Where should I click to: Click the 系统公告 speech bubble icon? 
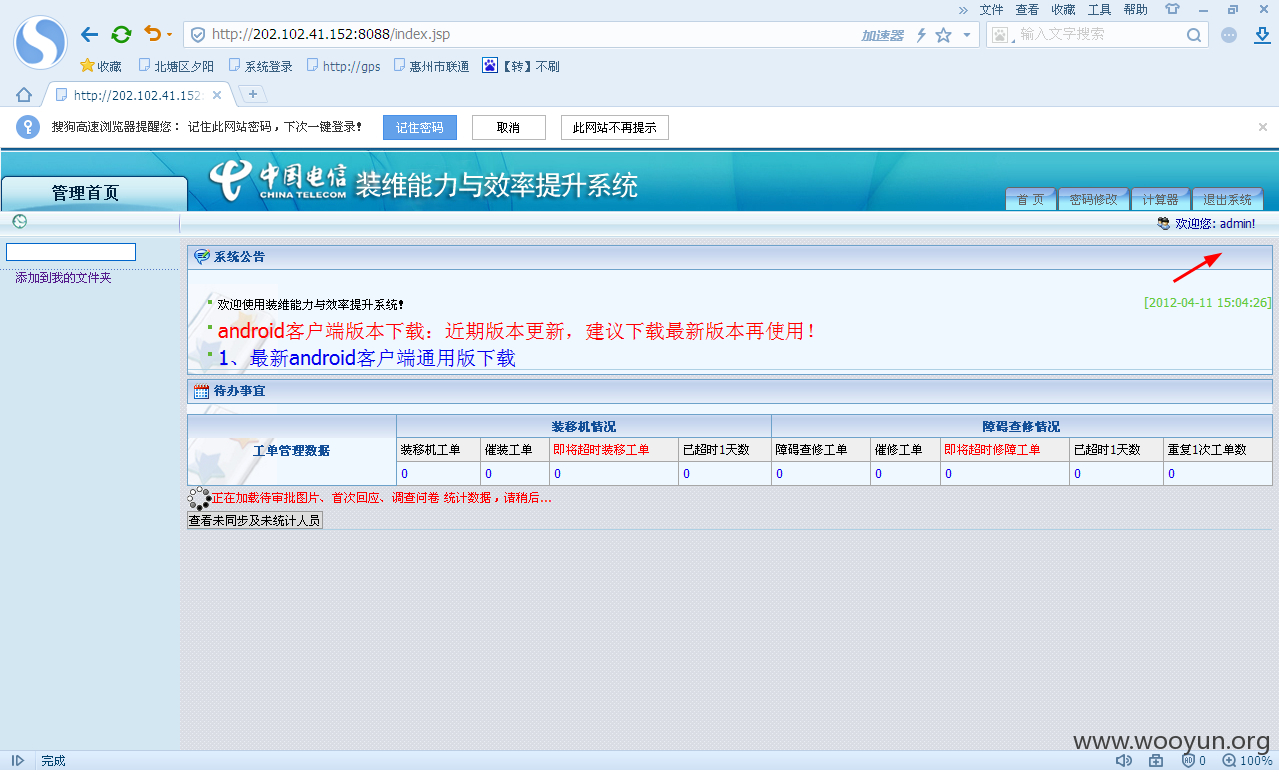pyautogui.click(x=202, y=257)
